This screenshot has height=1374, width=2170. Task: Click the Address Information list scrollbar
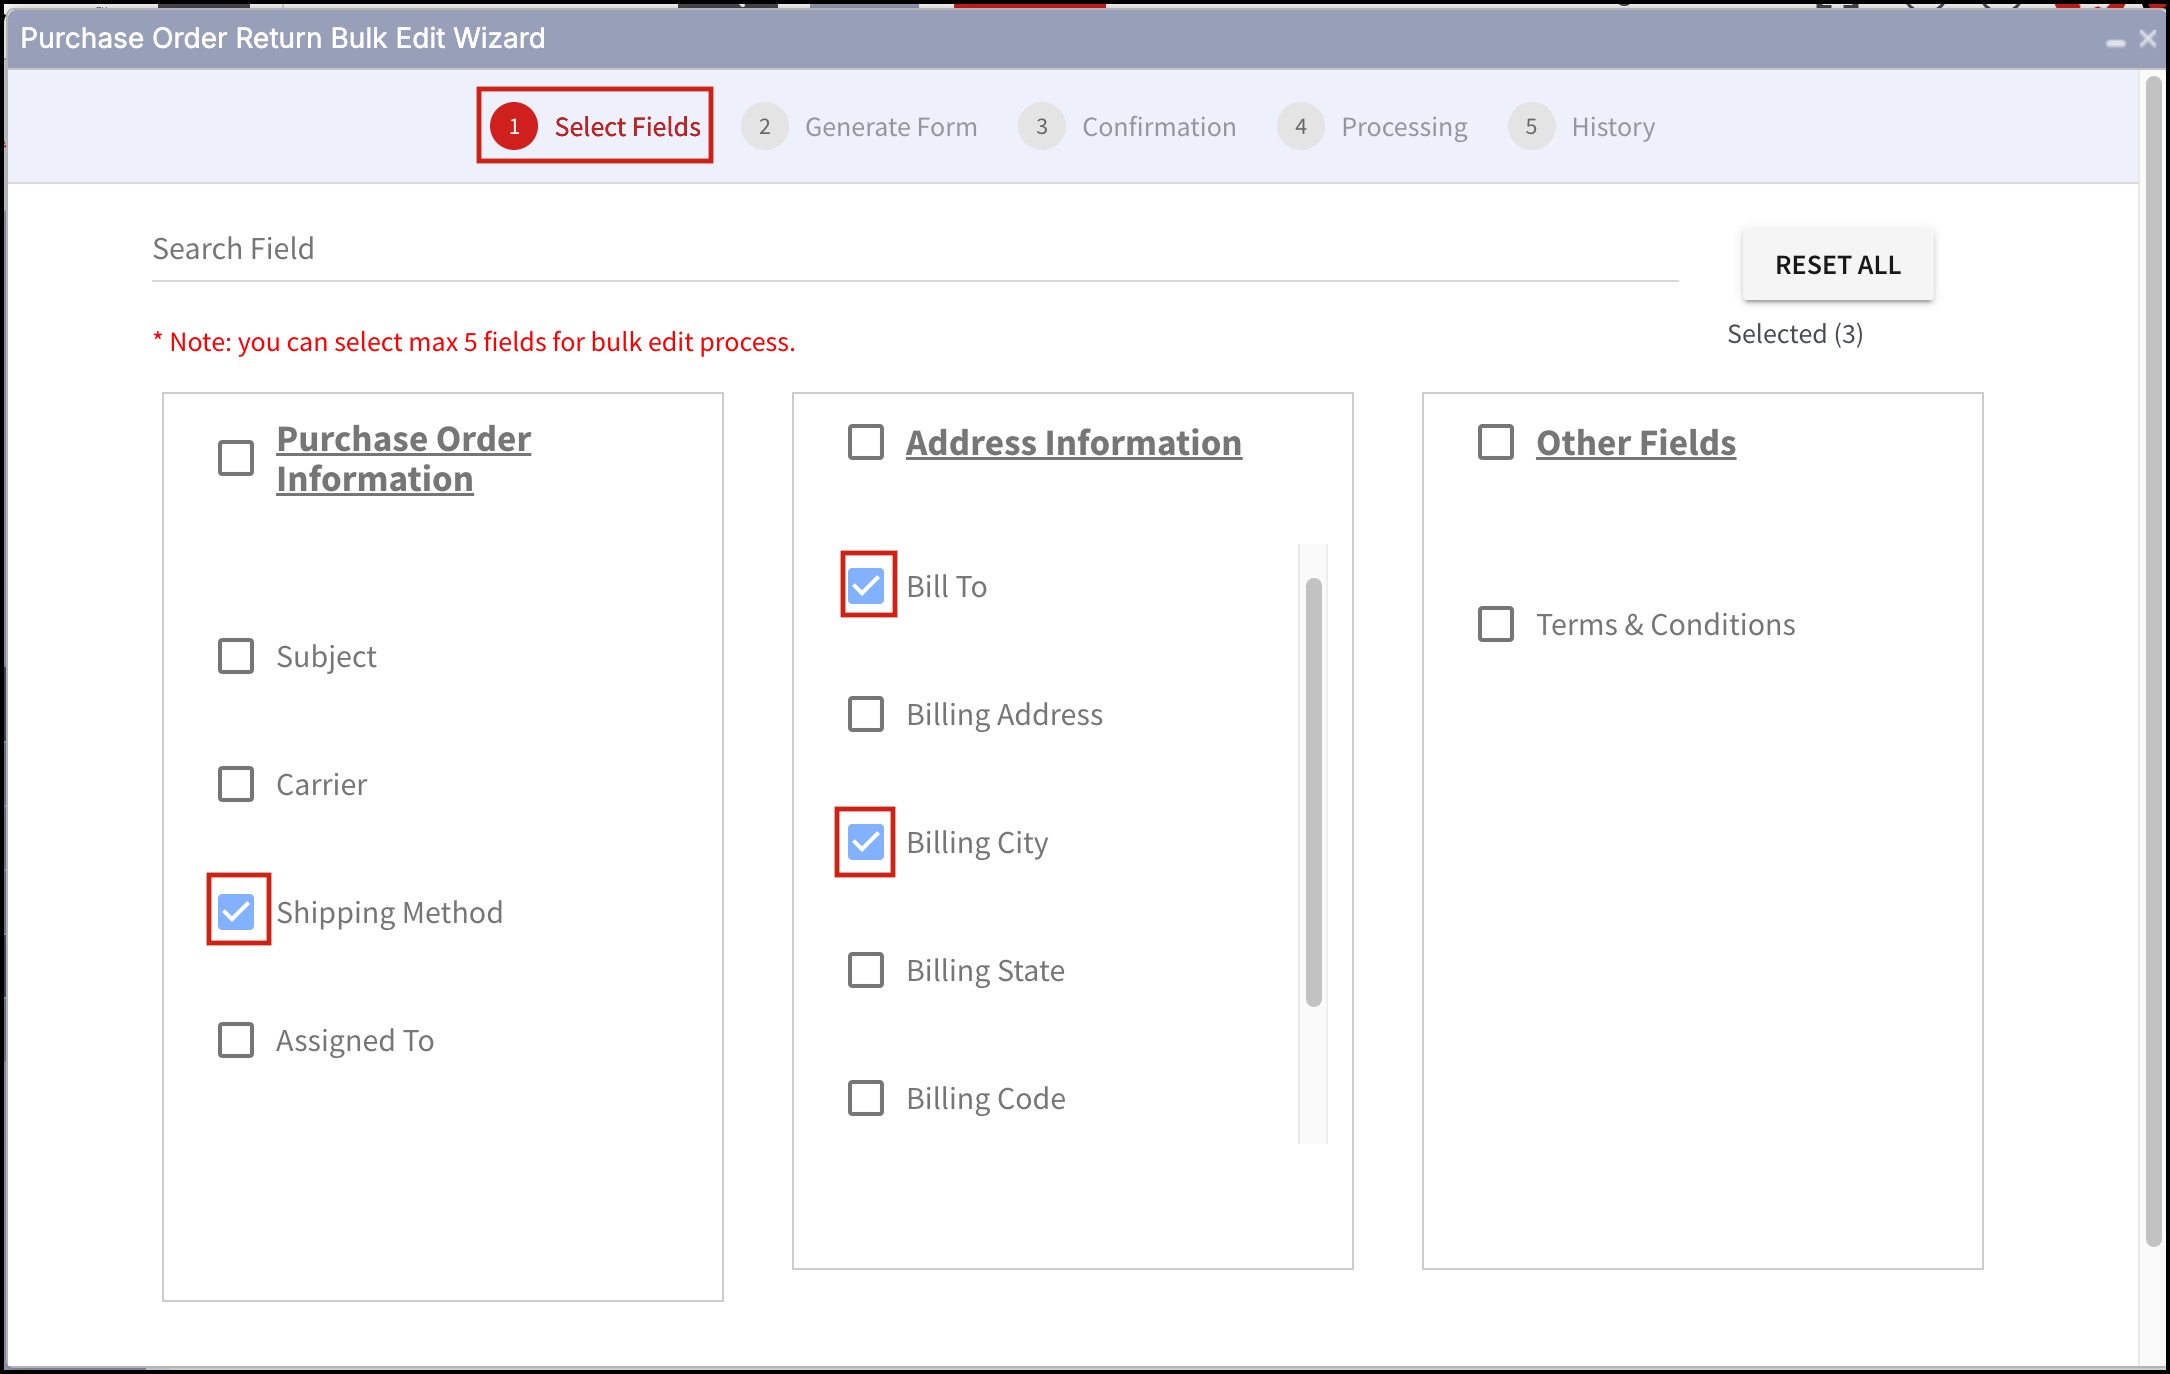pyautogui.click(x=1314, y=790)
